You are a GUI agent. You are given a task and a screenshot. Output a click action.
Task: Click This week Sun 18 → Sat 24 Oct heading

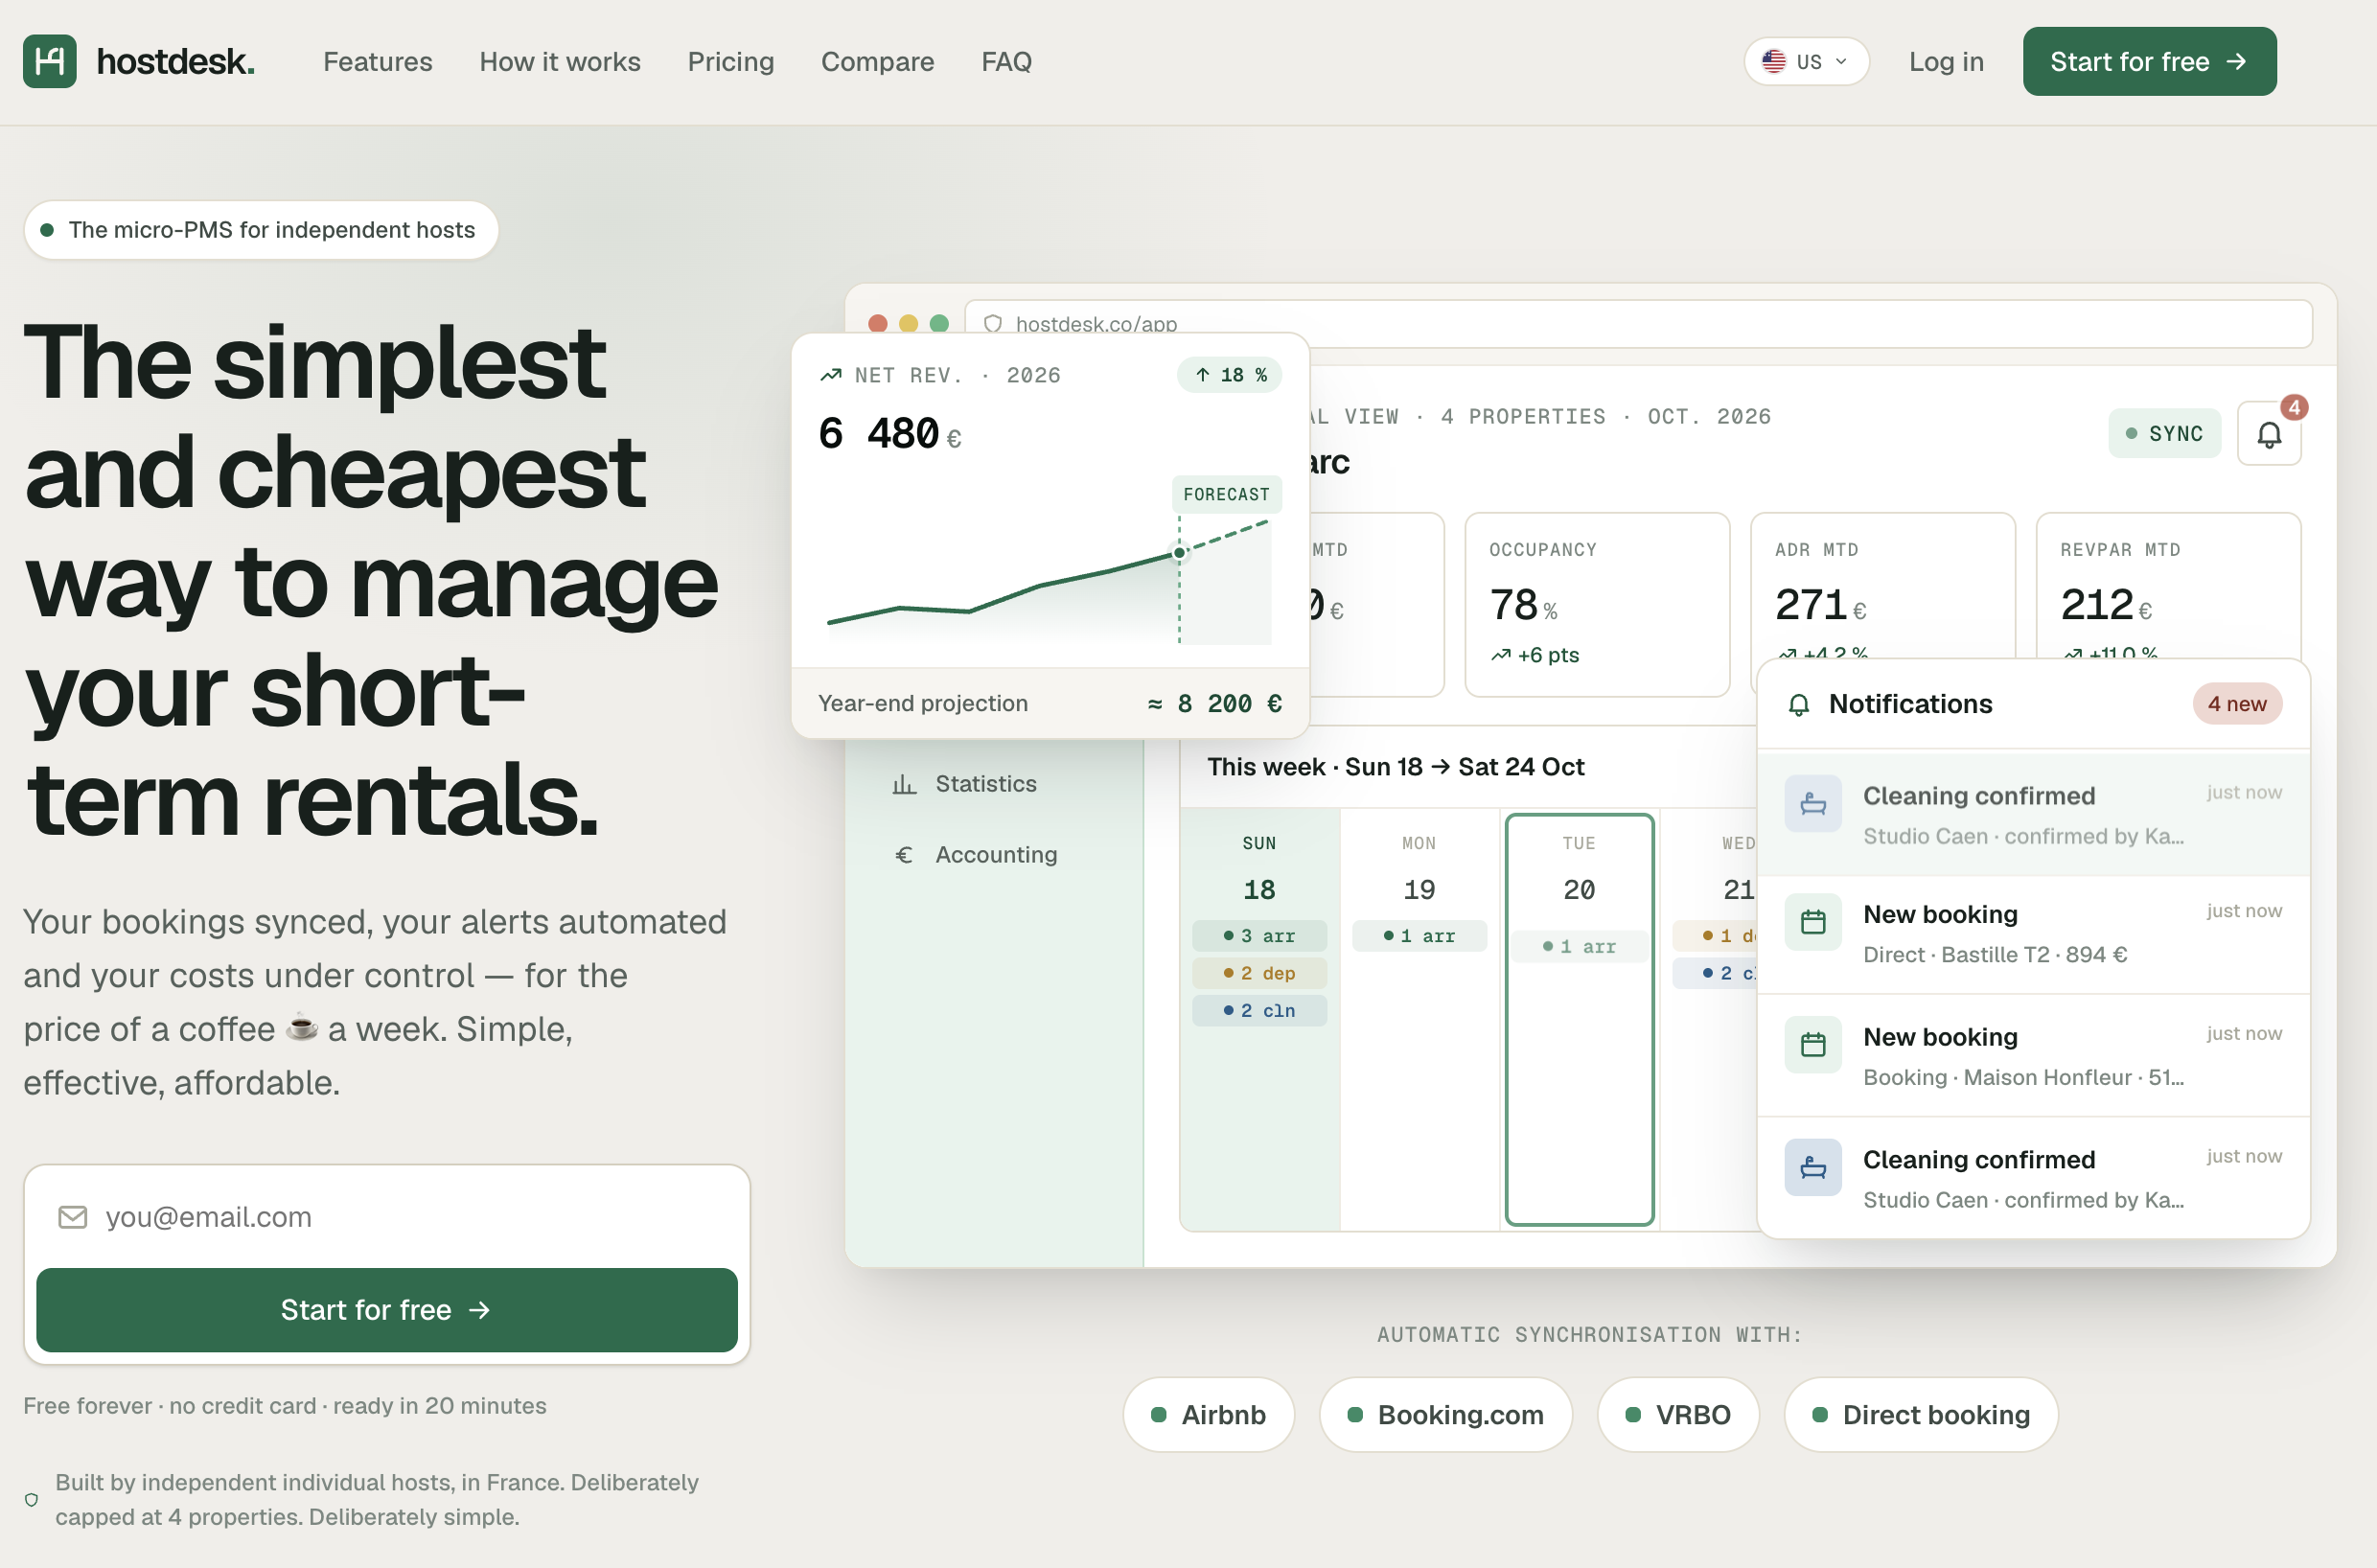coord(1396,767)
